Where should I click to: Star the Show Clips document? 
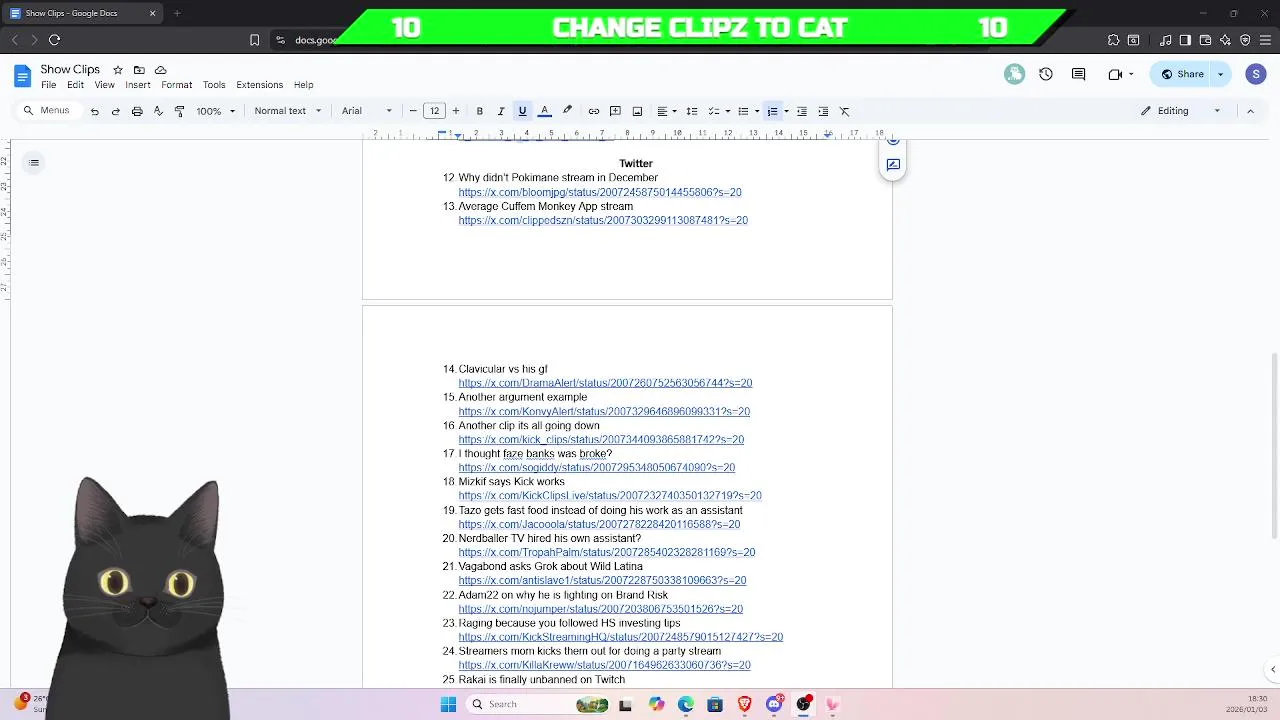coord(118,70)
